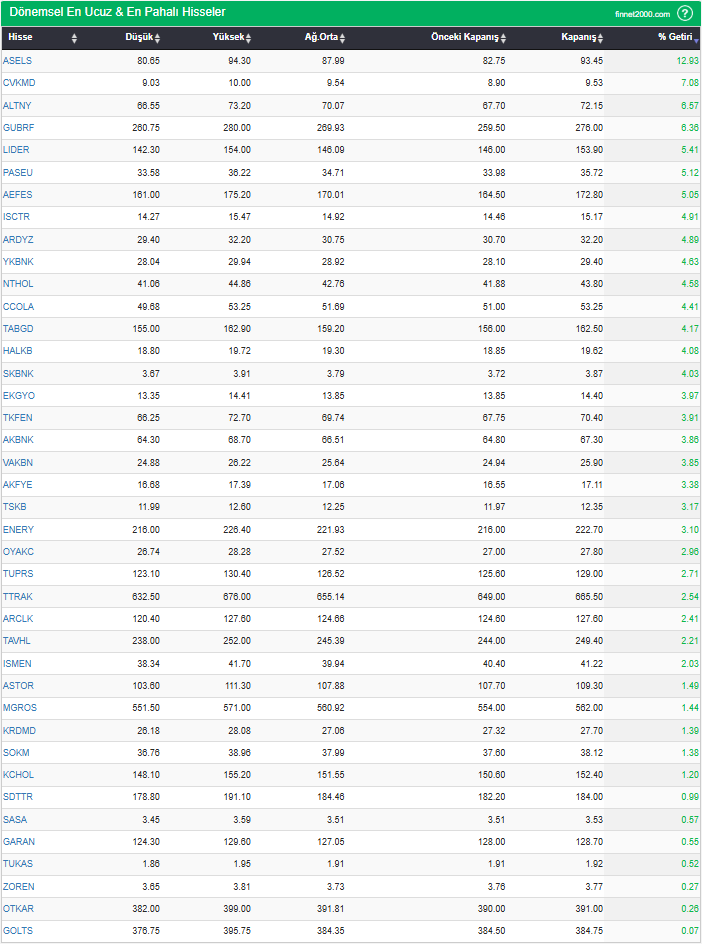Open the help question mark icon
This screenshot has width=702, height=944.
[685, 13]
